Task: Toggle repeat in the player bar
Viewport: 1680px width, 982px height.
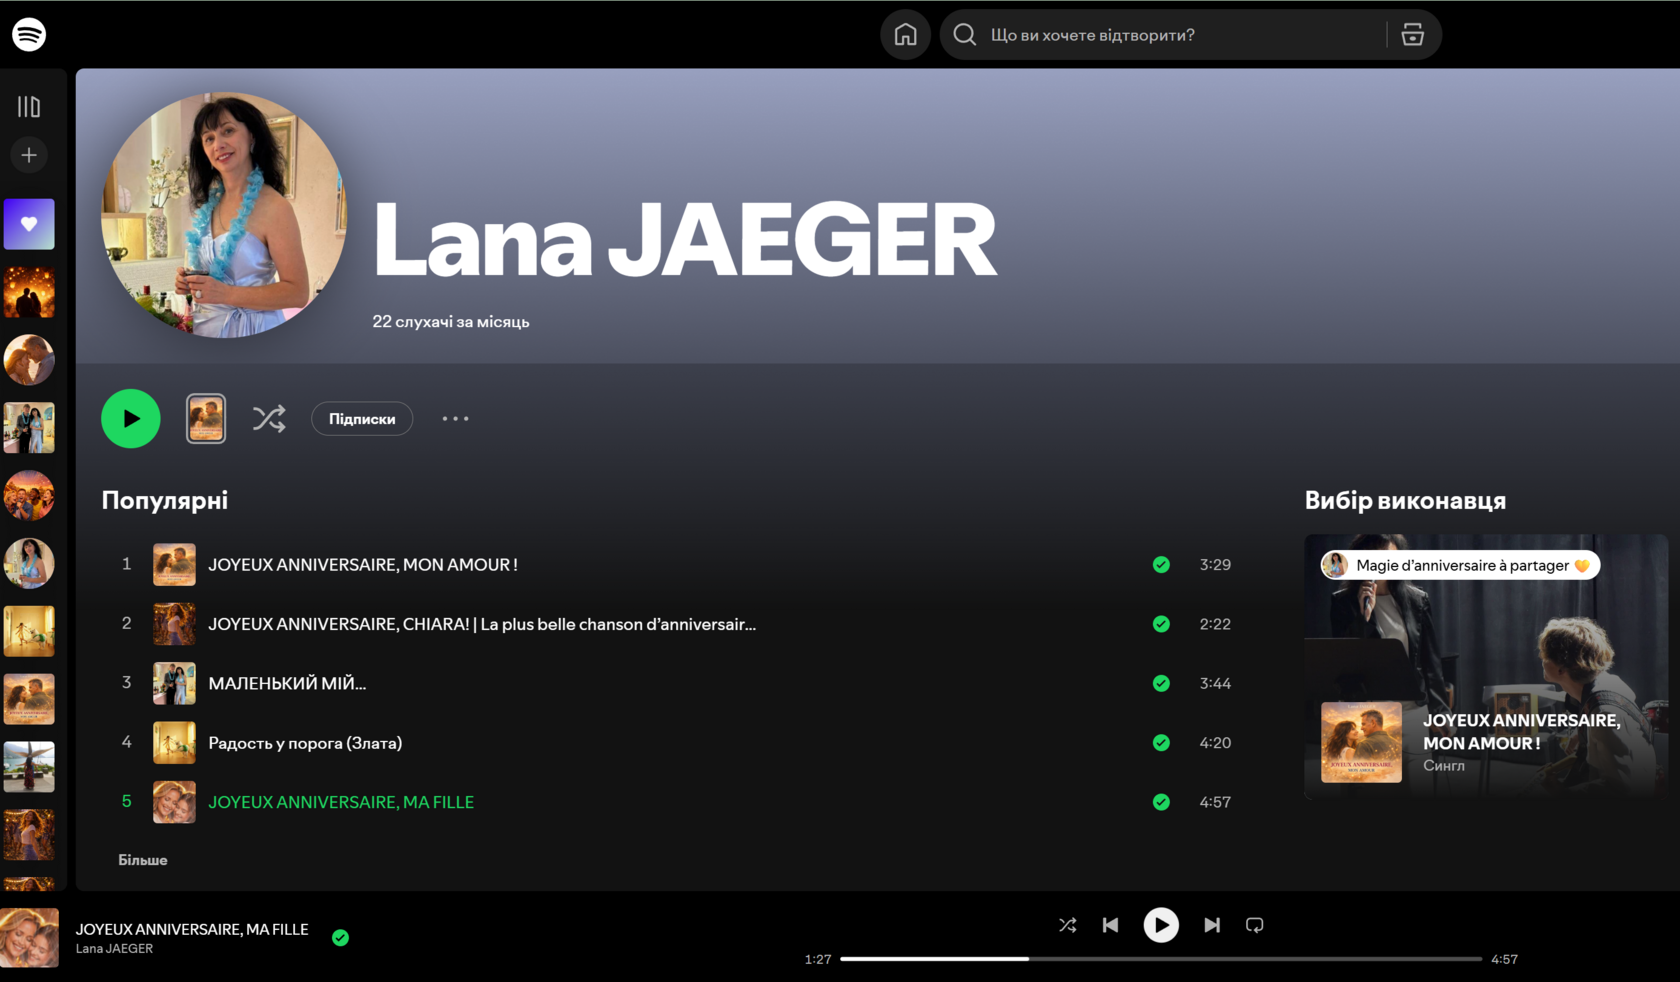Action: pos(1255,925)
